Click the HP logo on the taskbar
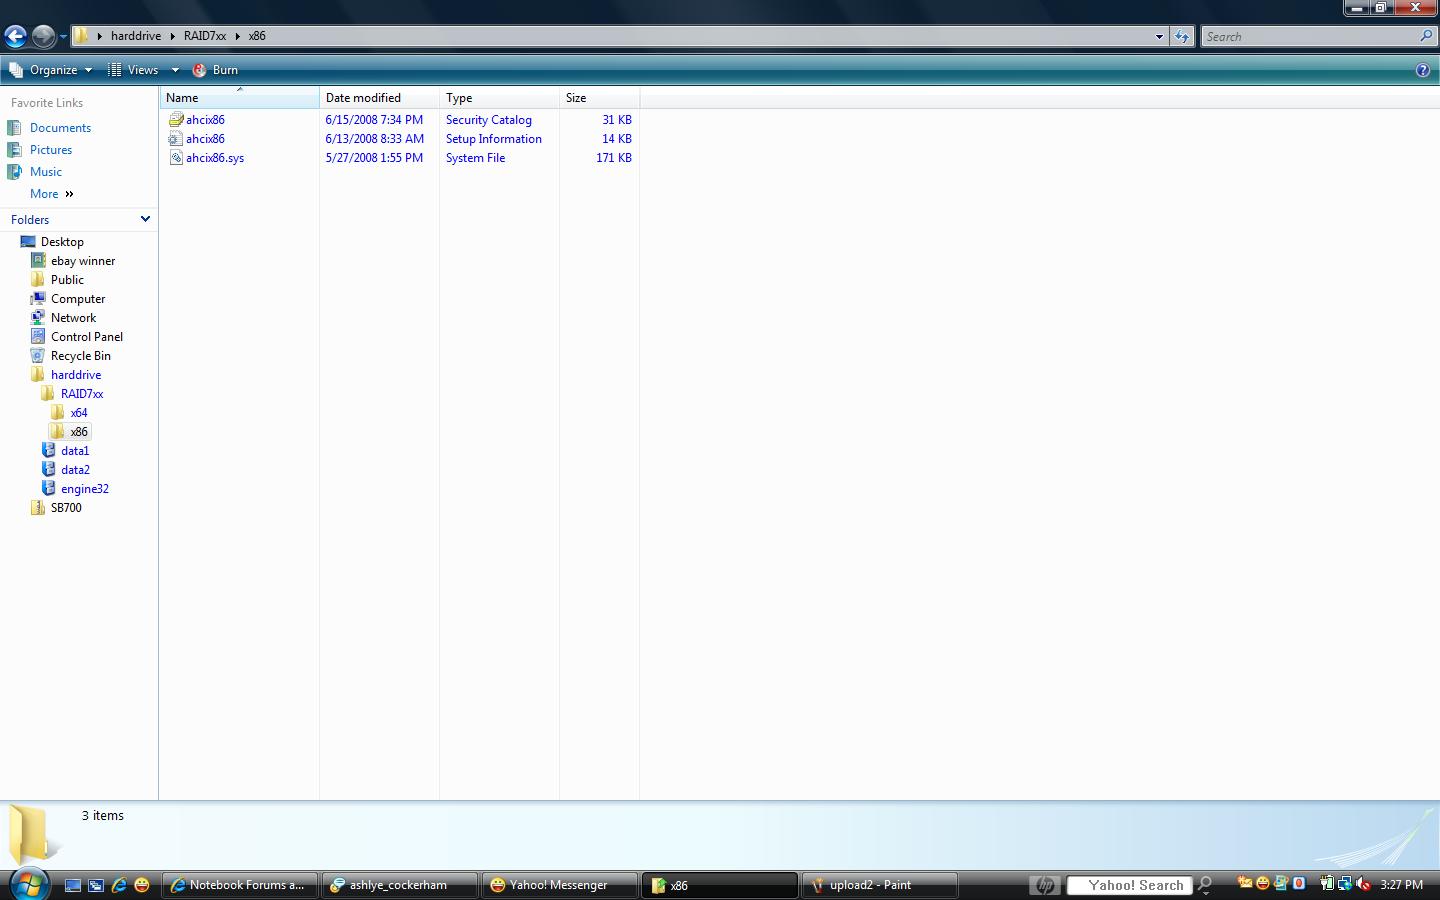The image size is (1440, 900). (x=1045, y=885)
